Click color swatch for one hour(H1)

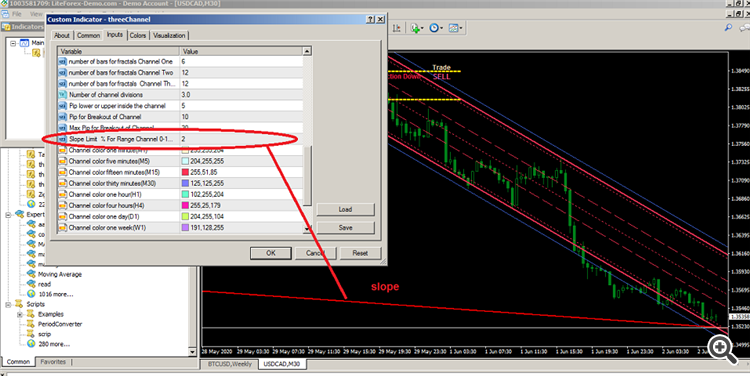[185, 194]
